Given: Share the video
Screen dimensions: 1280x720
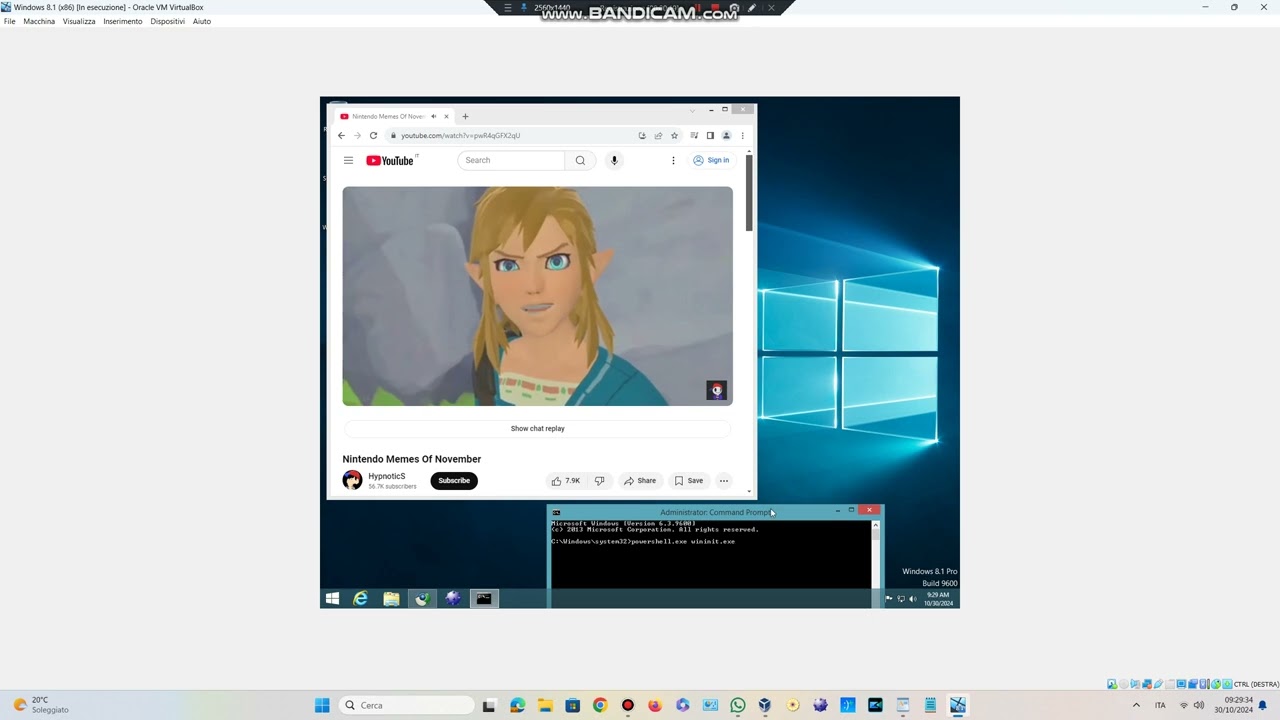Looking at the screenshot, I should tap(640, 480).
